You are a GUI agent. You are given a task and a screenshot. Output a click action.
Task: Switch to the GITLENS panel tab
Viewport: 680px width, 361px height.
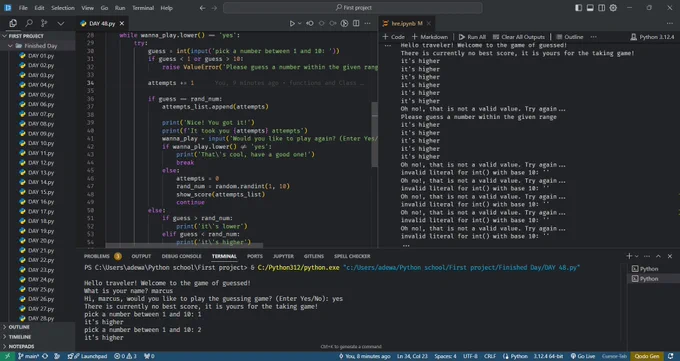pos(314,256)
